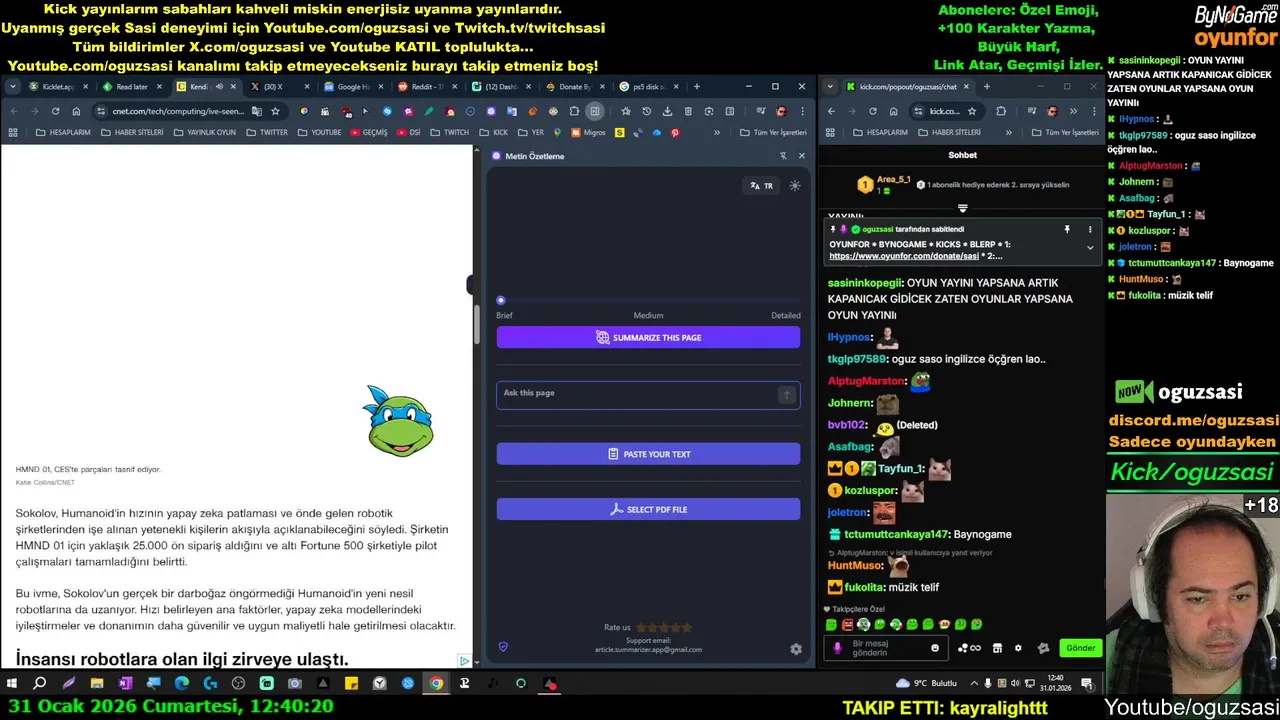This screenshot has width=1280, height=720.
Task: Reload the cnet.com page
Action: (55, 111)
